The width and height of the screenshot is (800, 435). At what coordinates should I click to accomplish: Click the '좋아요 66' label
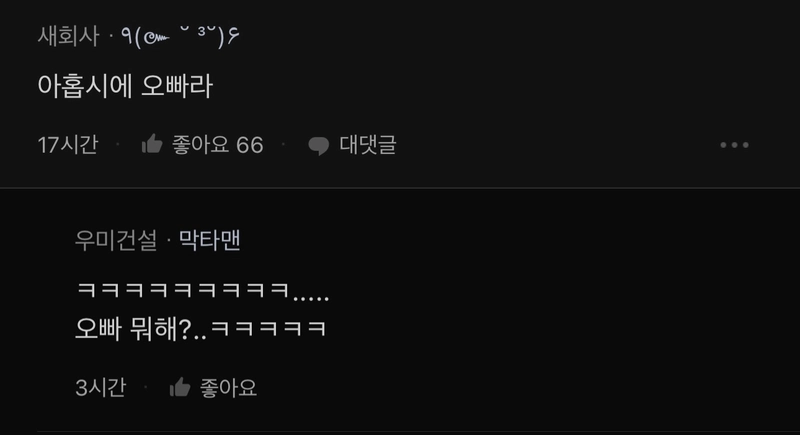point(218,145)
